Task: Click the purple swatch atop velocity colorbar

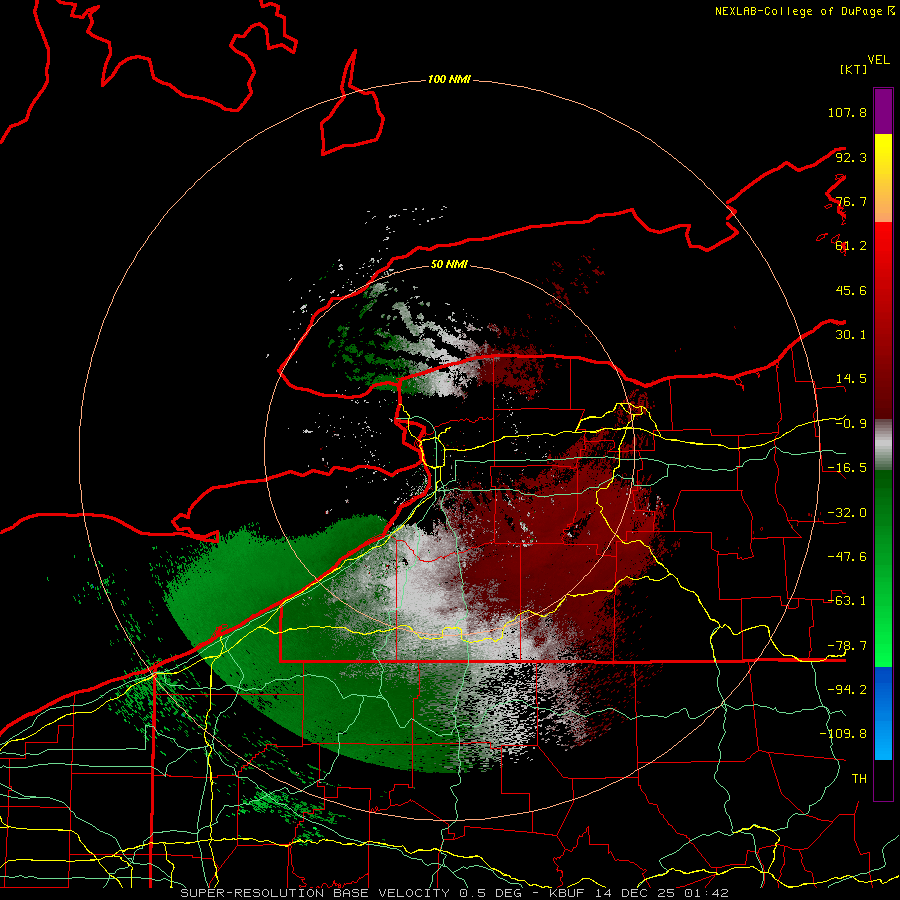Action: click(883, 111)
